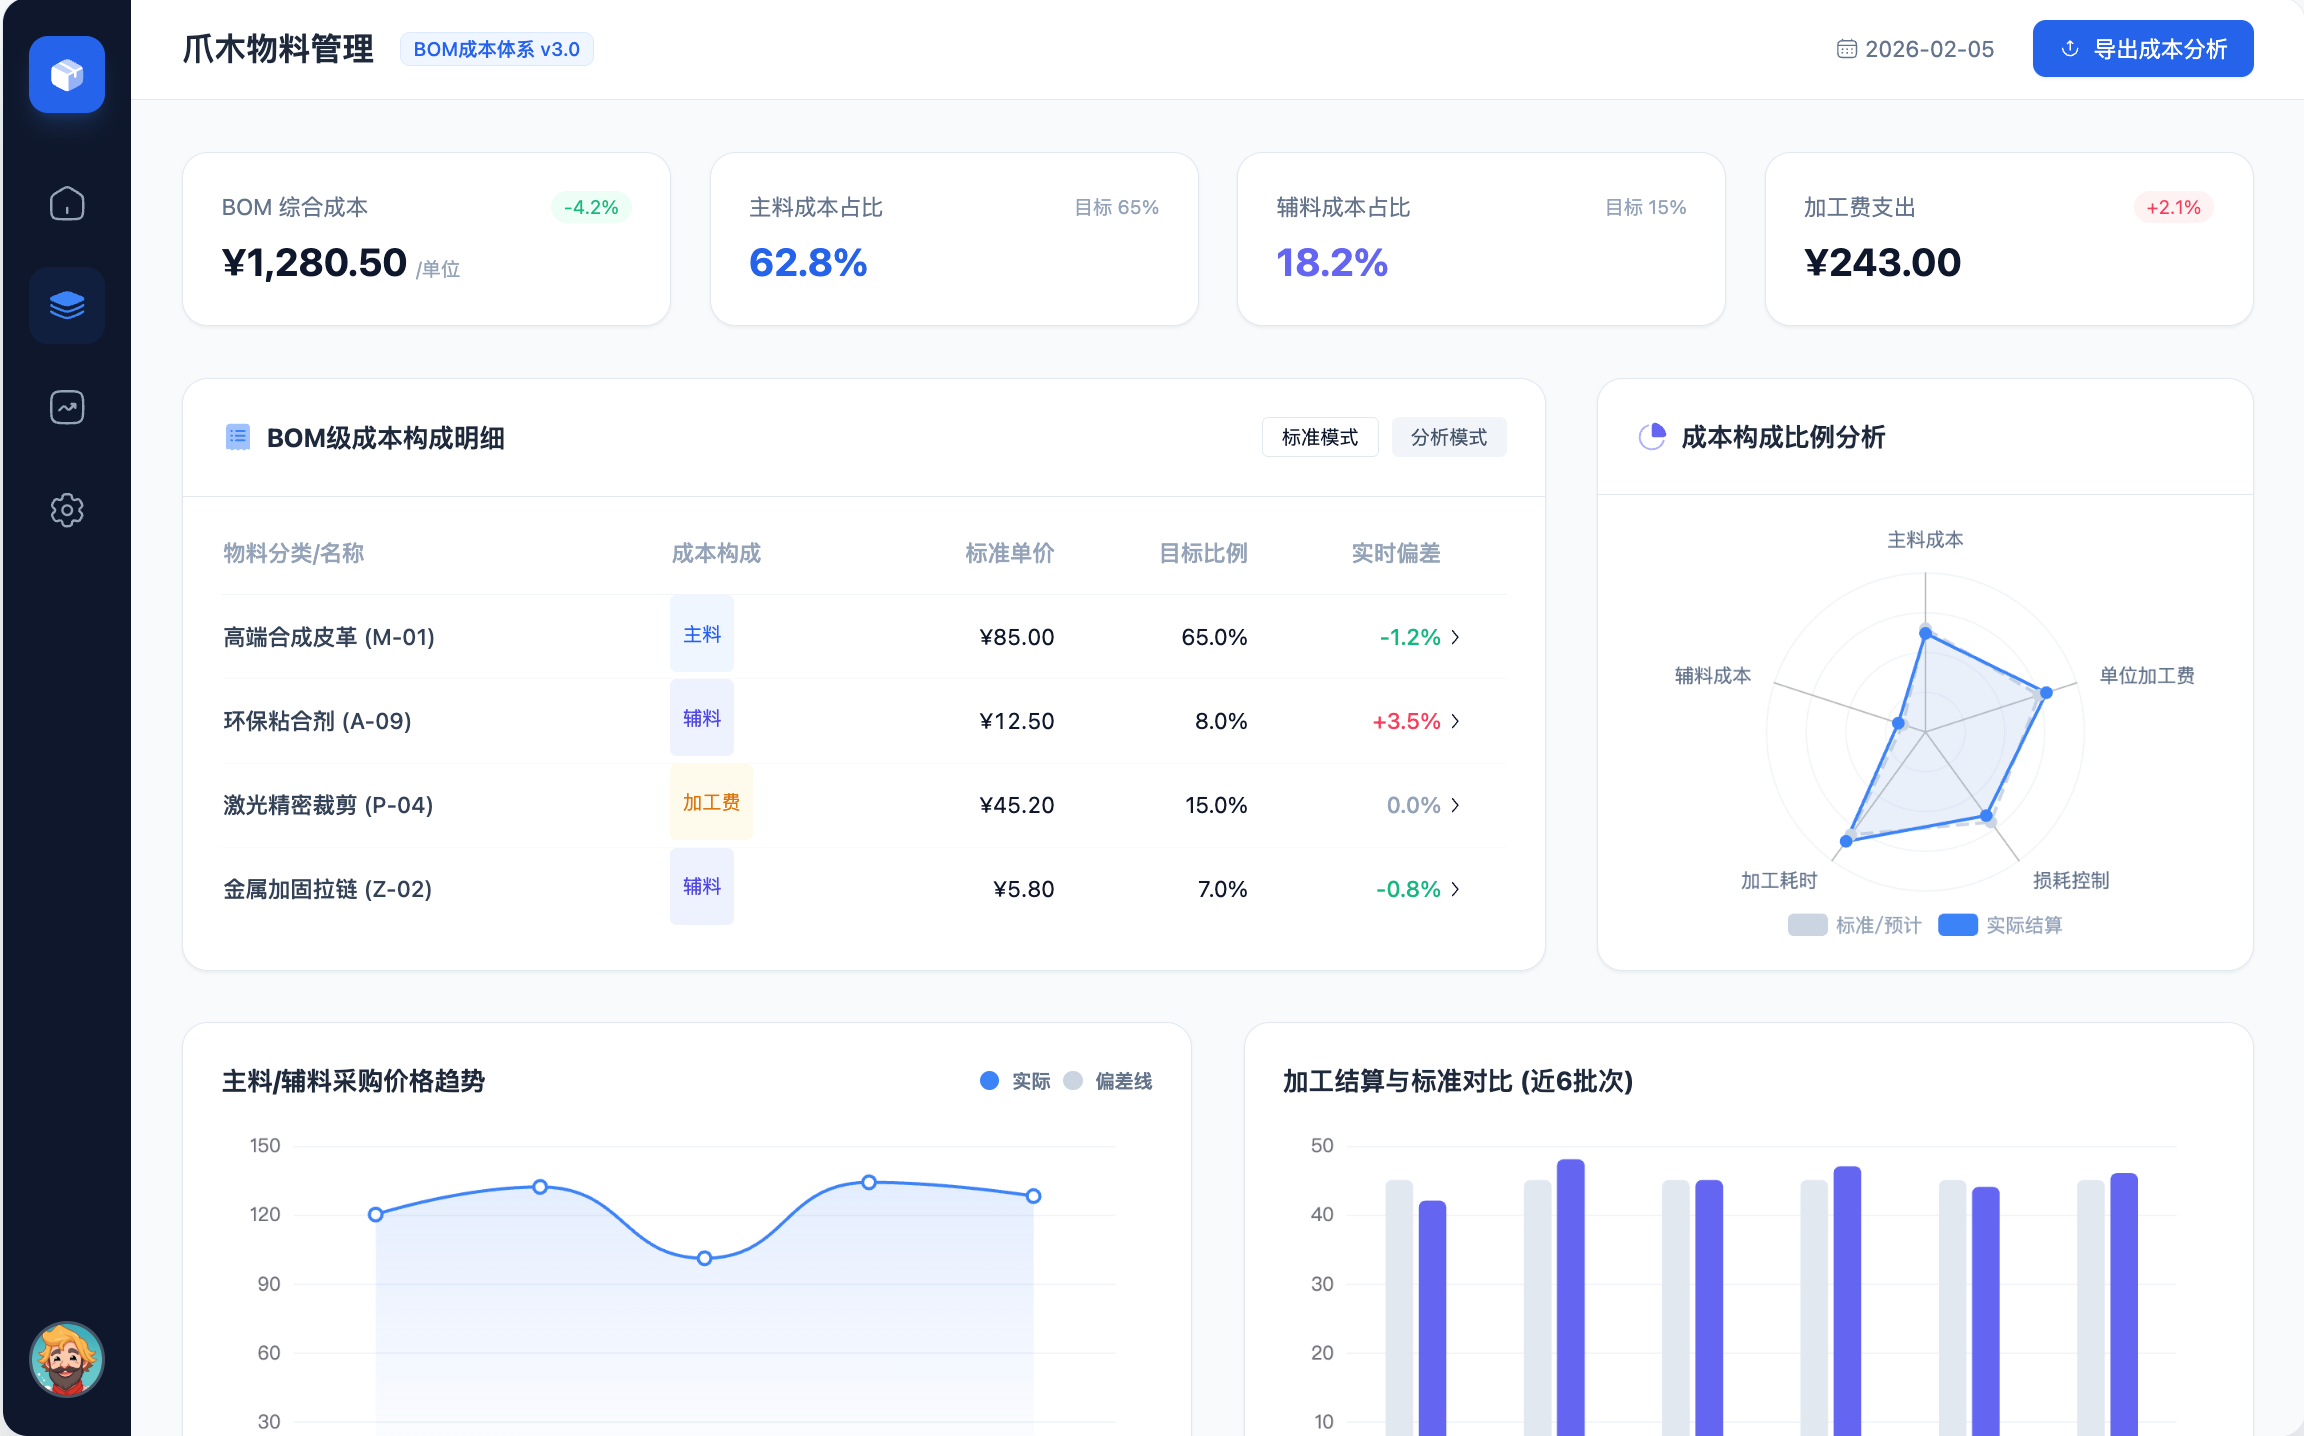Select the layers stack sidebar icon
Image resolution: width=2304 pixels, height=1436 pixels.
pos(67,305)
